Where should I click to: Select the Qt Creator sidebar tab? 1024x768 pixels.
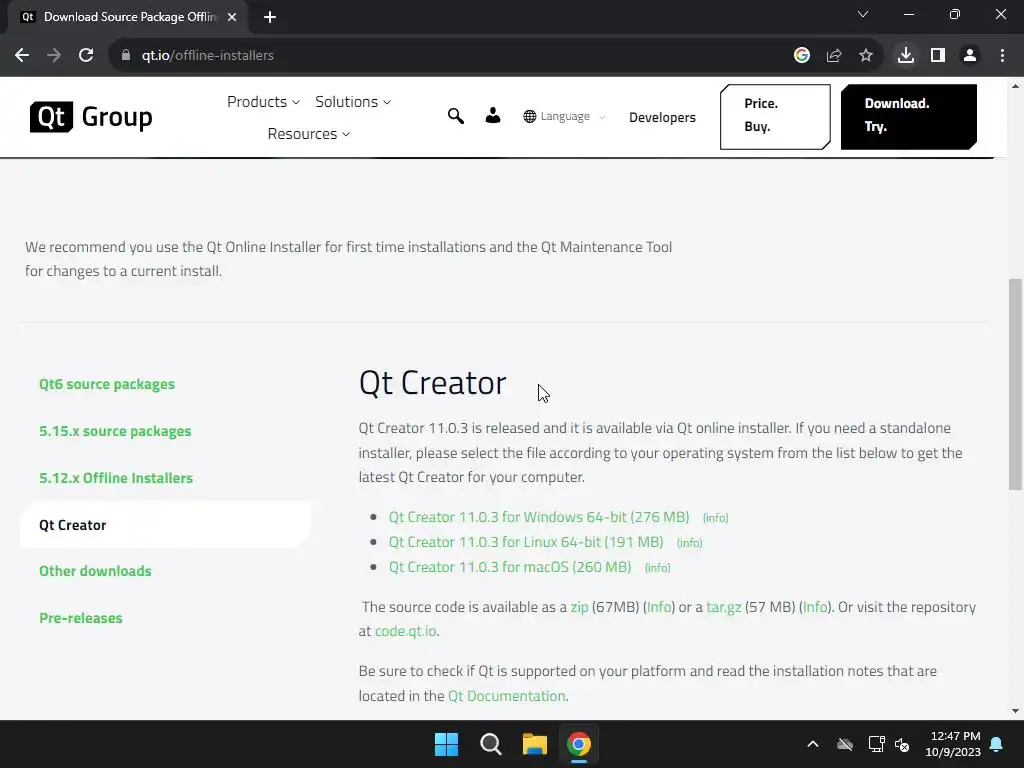coord(165,525)
